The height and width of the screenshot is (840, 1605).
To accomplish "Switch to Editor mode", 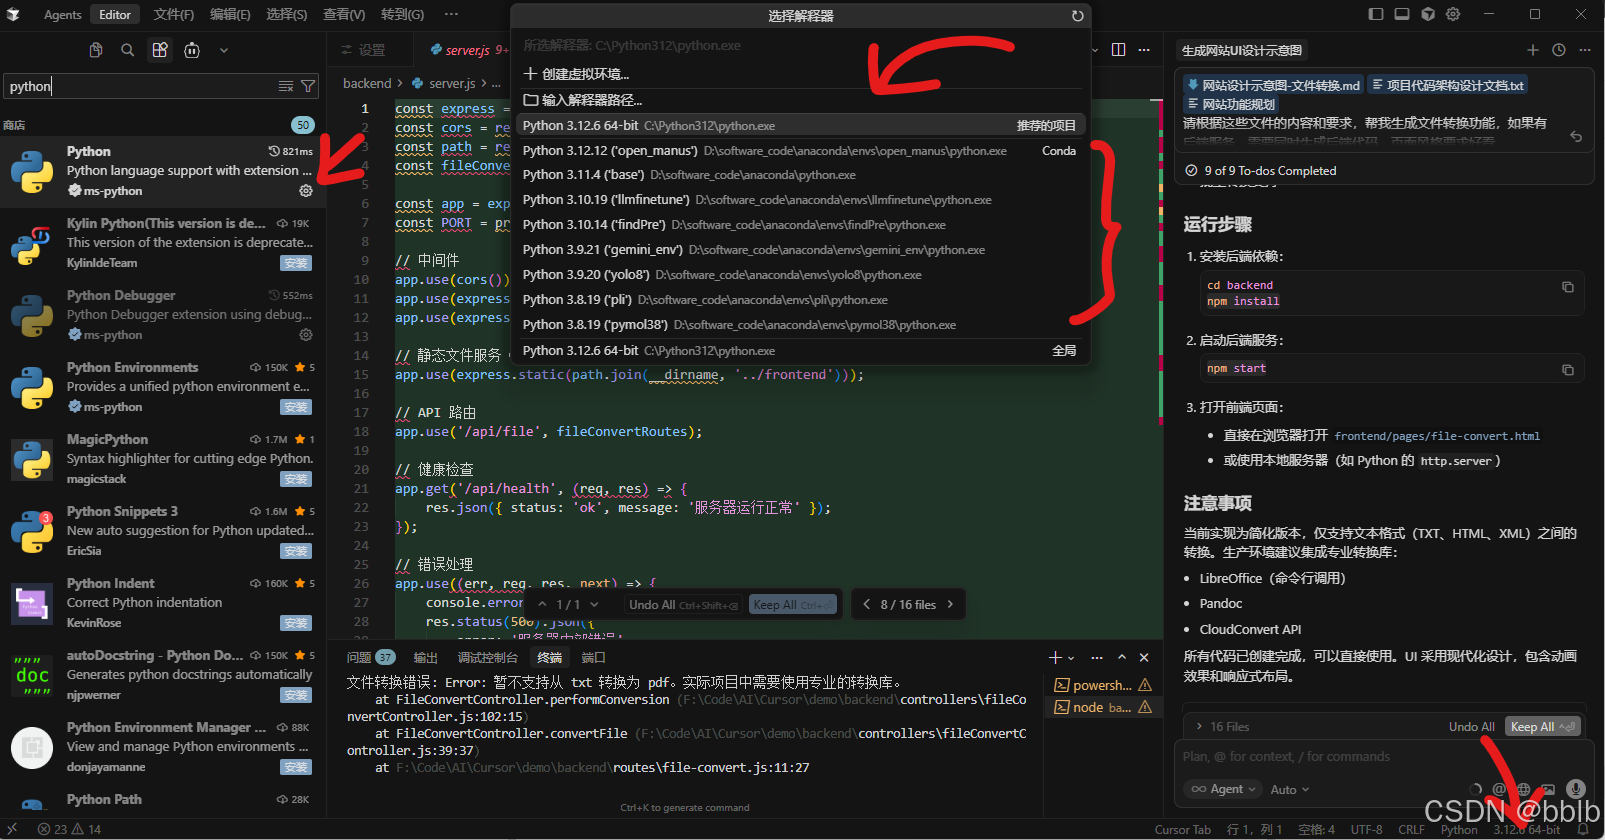I will tap(115, 15).
